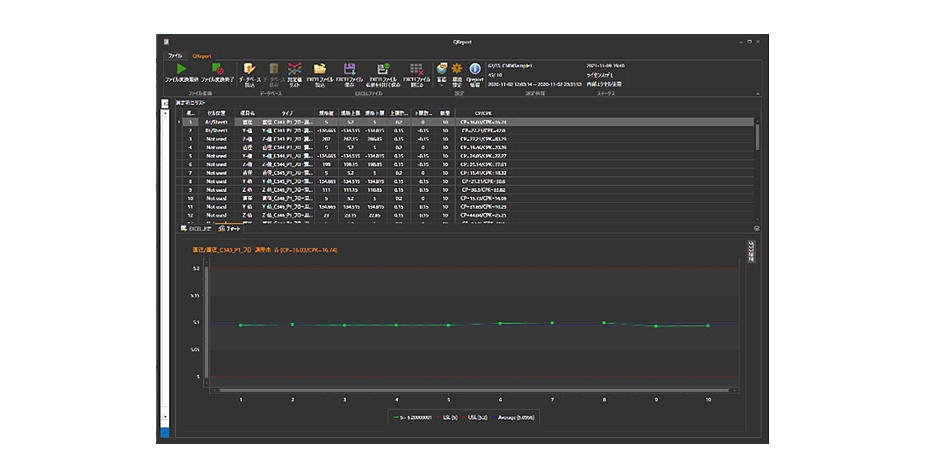Screen dimensions: 925x470
Task: Click the EXCEL file load folder icon
Action: (320, 69)
